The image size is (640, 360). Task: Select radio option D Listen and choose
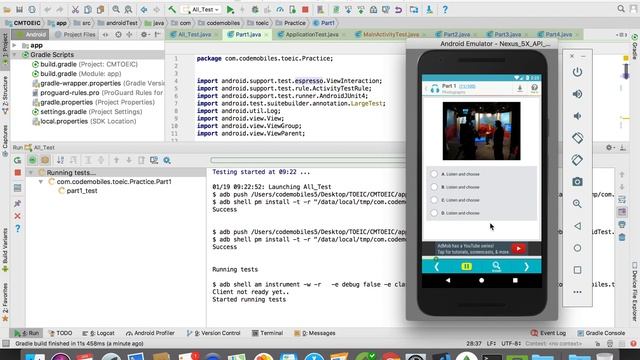[434, 213]
